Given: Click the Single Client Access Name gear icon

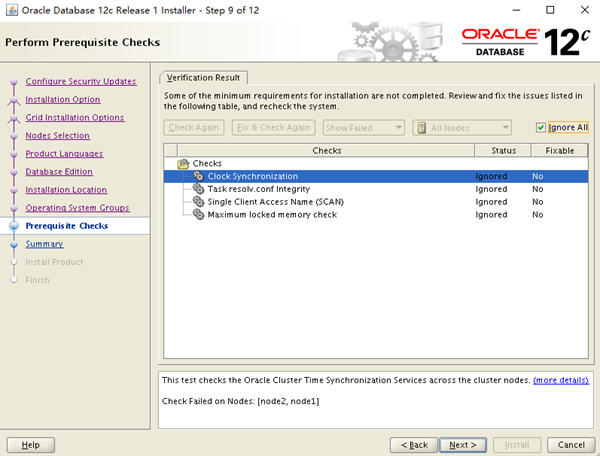Looking at the screenshot, I should 198,202.
